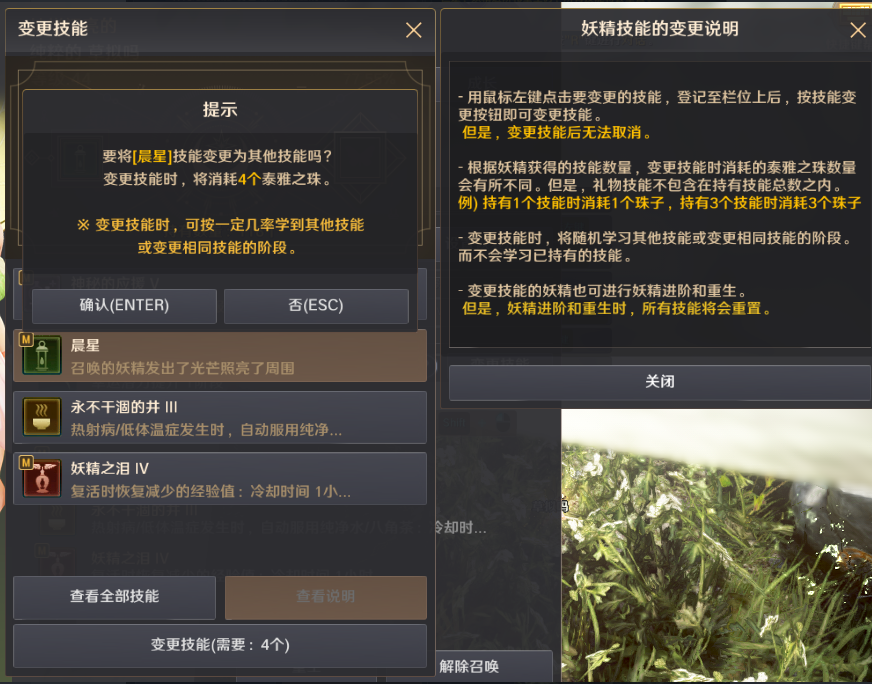The height and width of the screenshot is (684, 872).
Task: Click the 妖精技能的变更说明 title bar
Action: point(660,28)
